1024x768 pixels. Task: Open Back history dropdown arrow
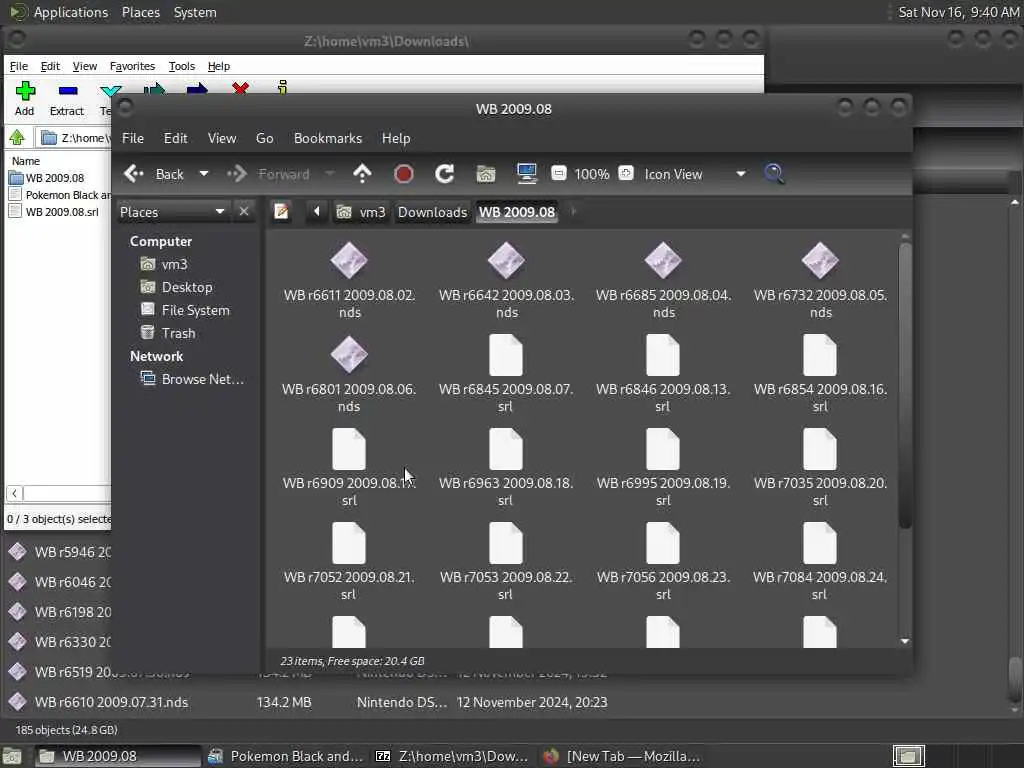click(204, 174)
